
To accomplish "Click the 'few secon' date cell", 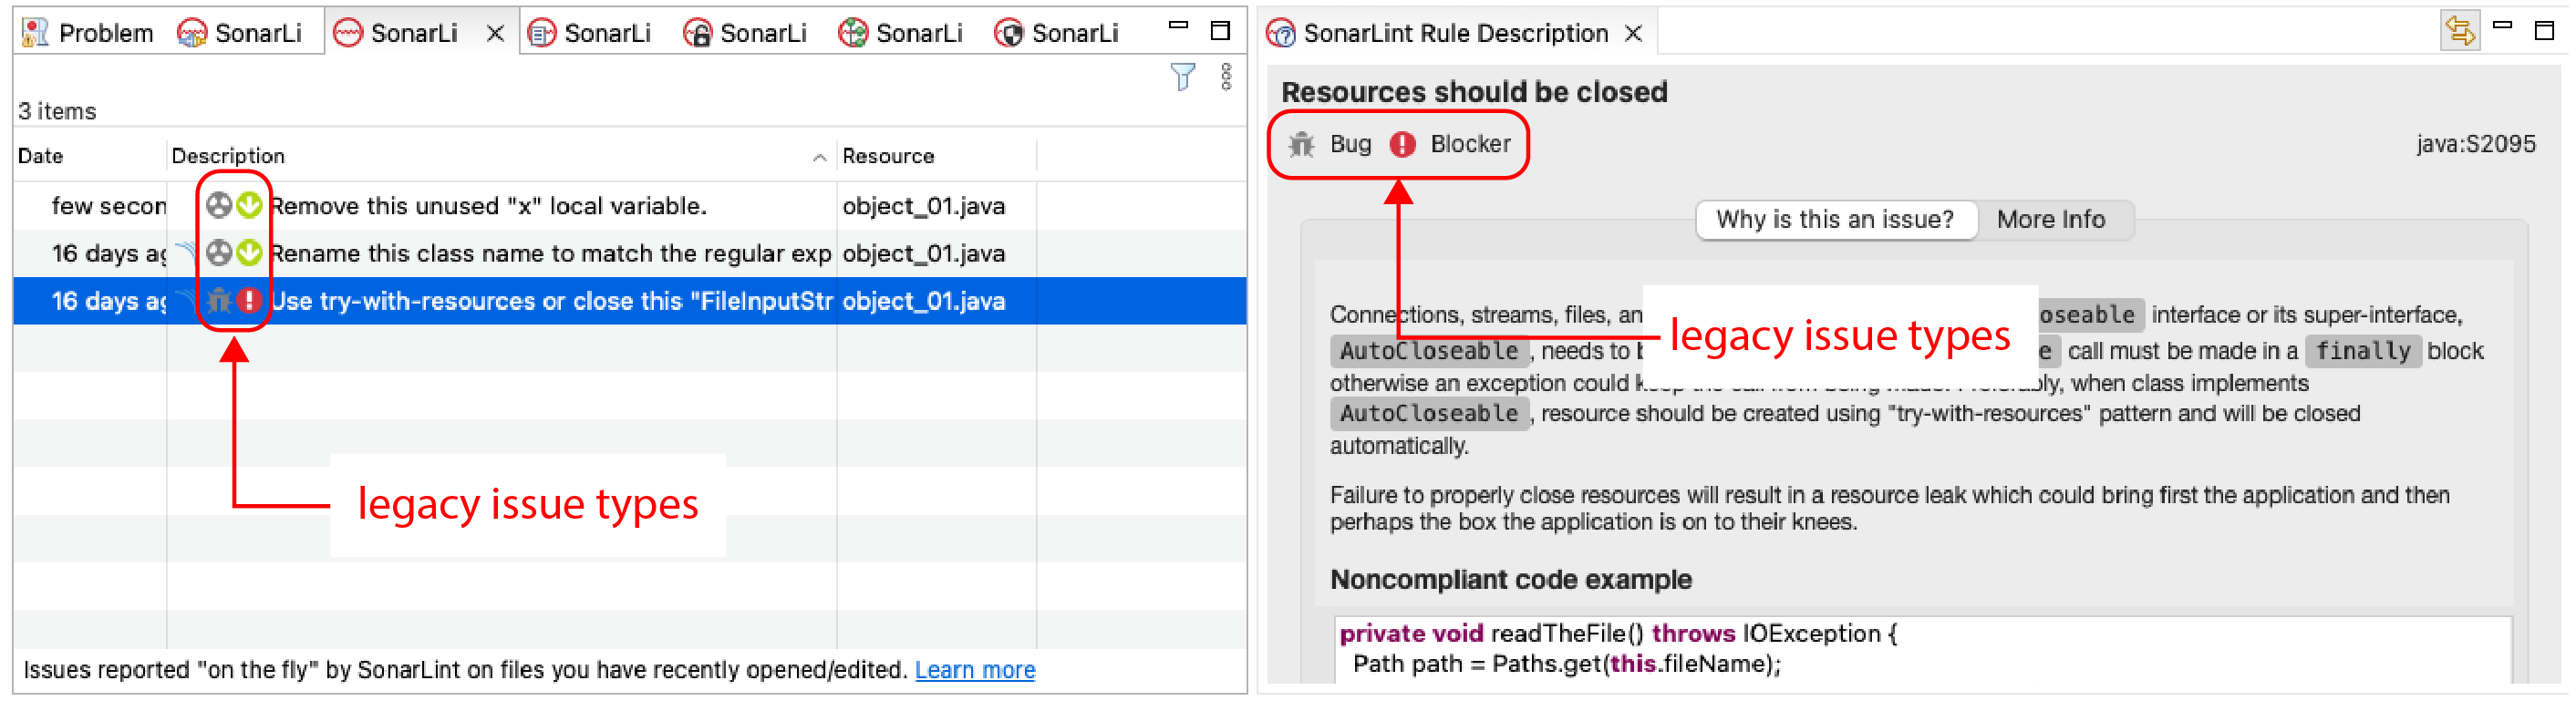I will pyautogui.click(x=108, y=206).
